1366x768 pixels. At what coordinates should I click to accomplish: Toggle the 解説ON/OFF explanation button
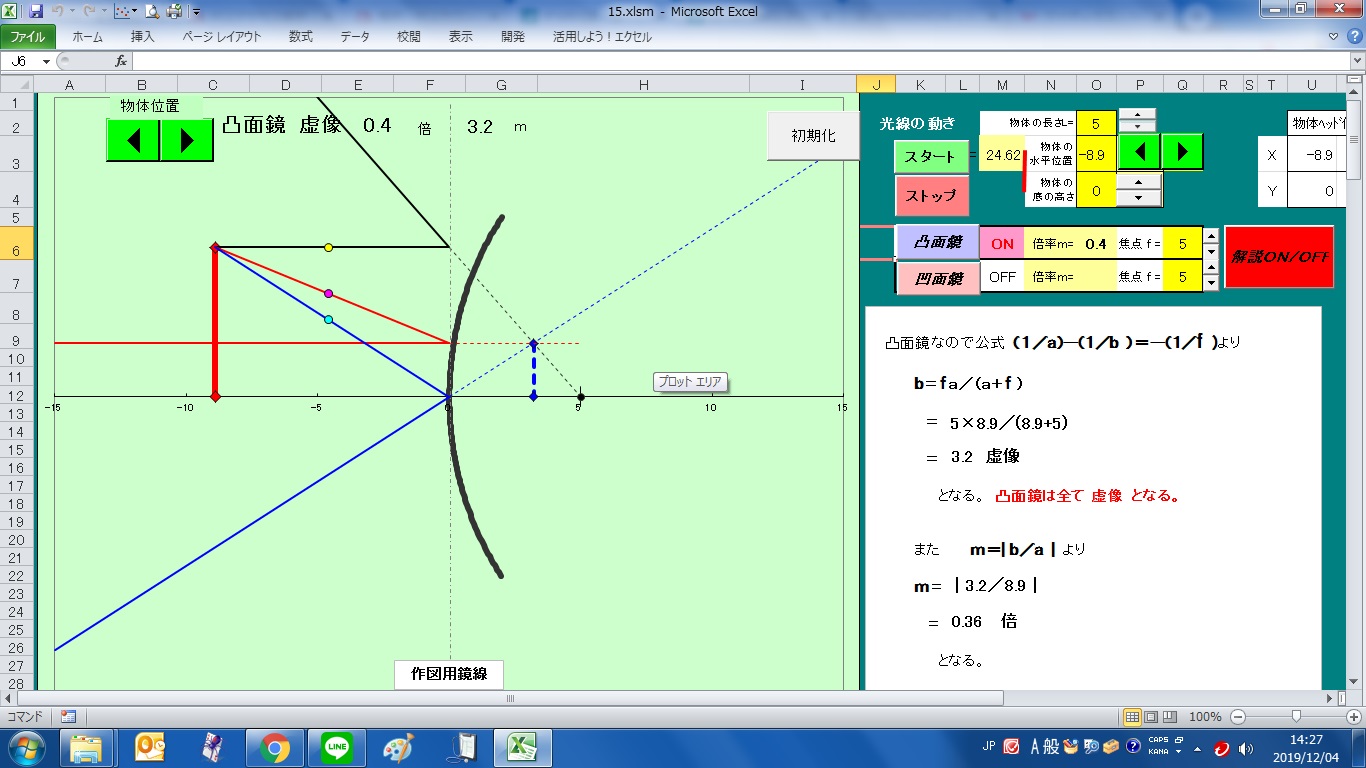1279,257
